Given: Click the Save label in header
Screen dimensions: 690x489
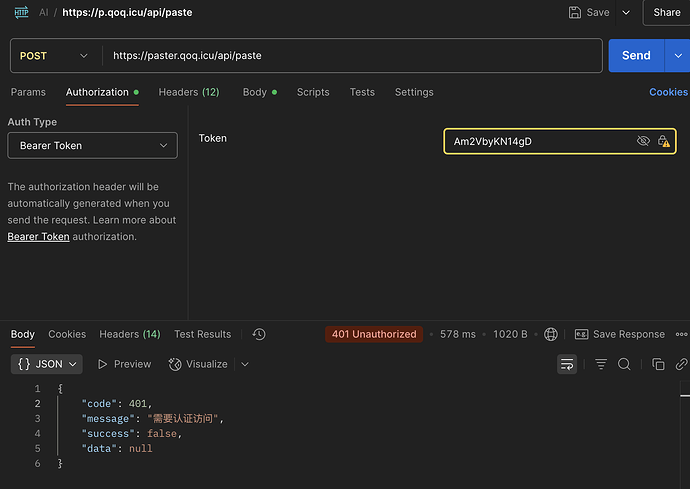Looking at the screenshot, I should (598, 12).
